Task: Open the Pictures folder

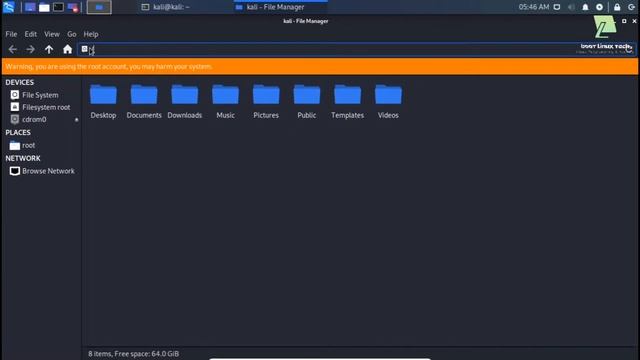Action: 266,102
